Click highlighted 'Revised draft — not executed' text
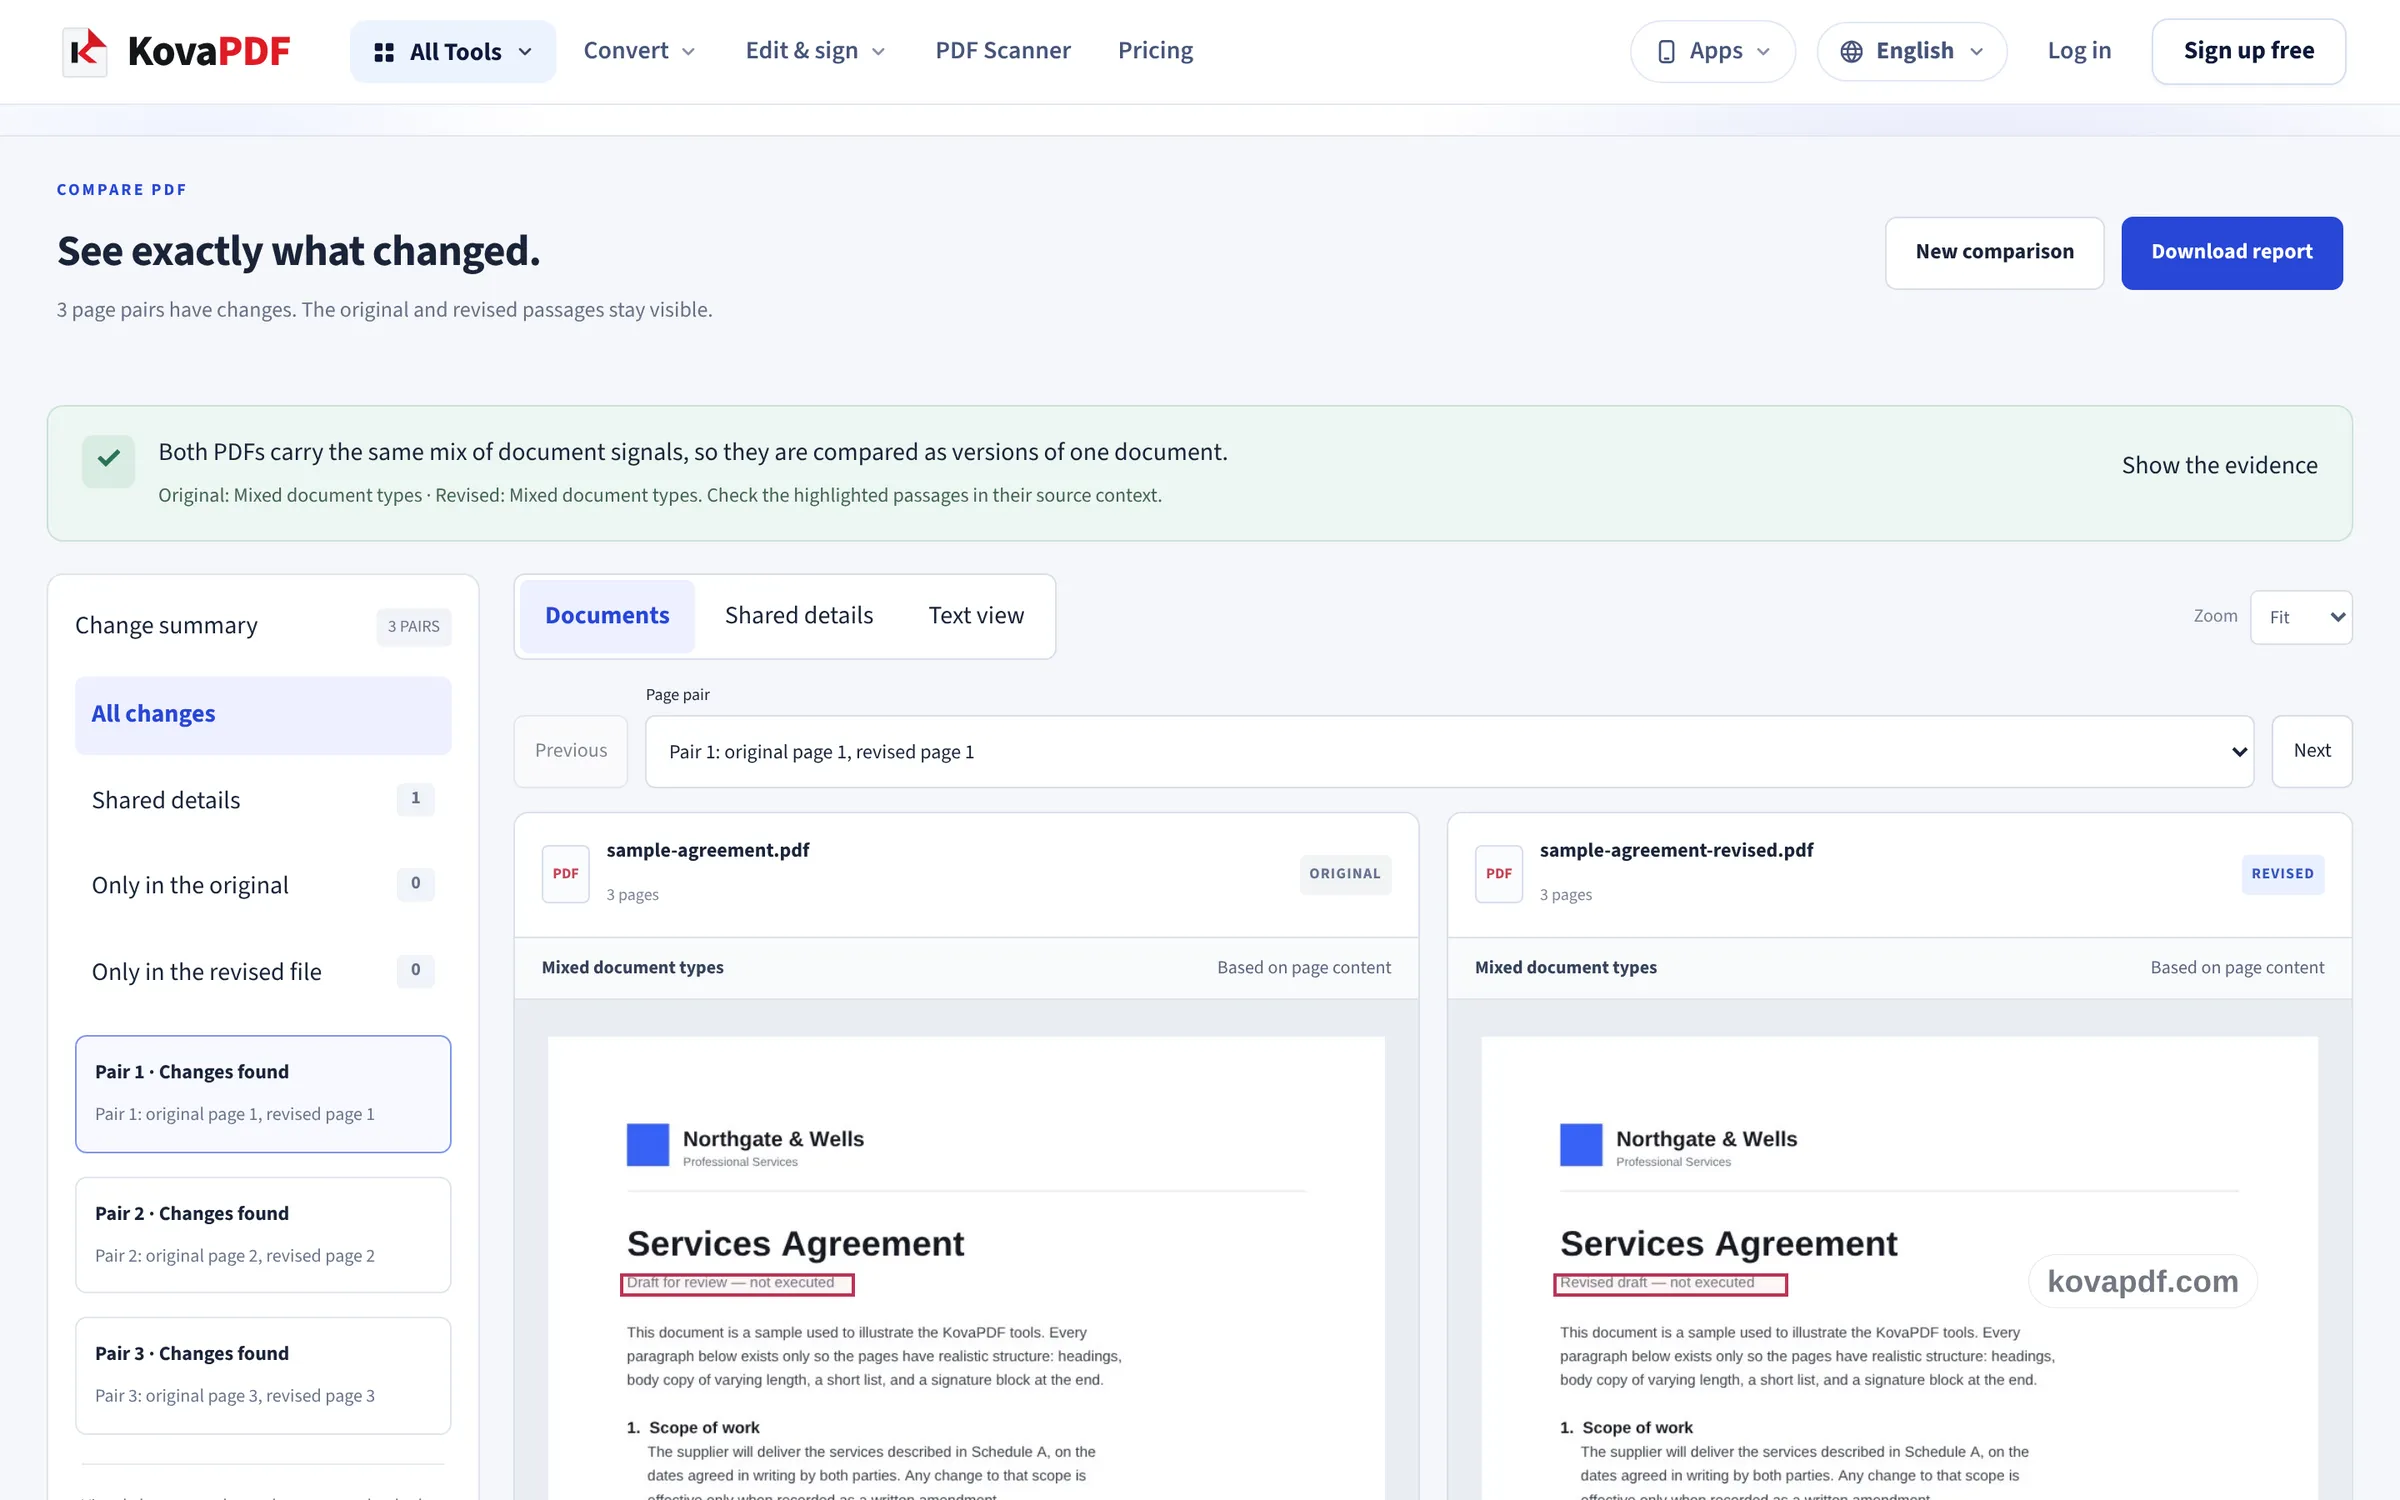Viewport: 2400px width, 1500px height. [x=1670, y=1284]
